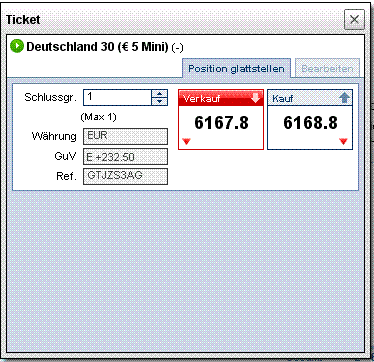This screenshot has height=362, width=374.
Task: Increase Schlussgr. with the up arrow
Action: click(x=160, y=94)
